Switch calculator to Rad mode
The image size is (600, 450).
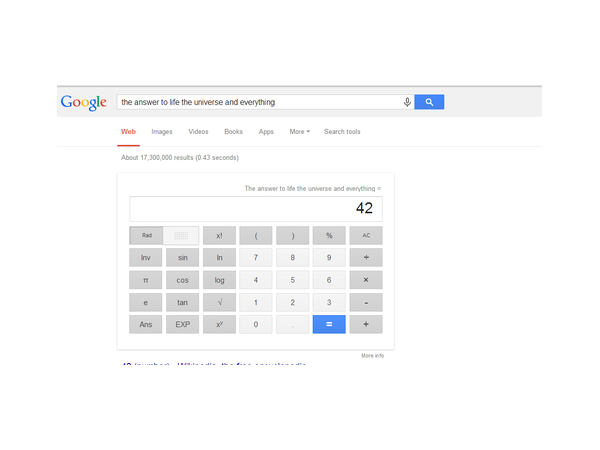coord(146,236)
